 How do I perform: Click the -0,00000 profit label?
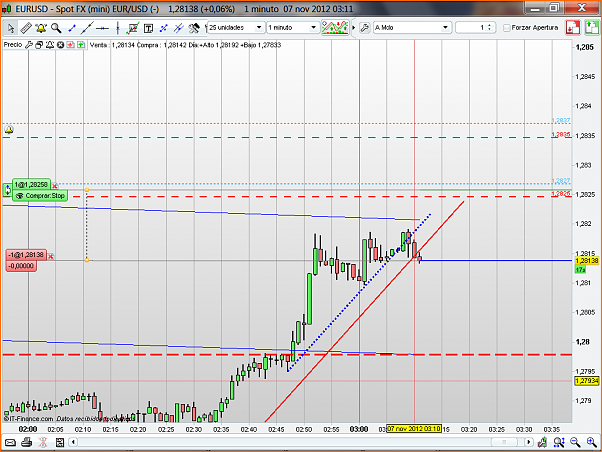point(21,266)
